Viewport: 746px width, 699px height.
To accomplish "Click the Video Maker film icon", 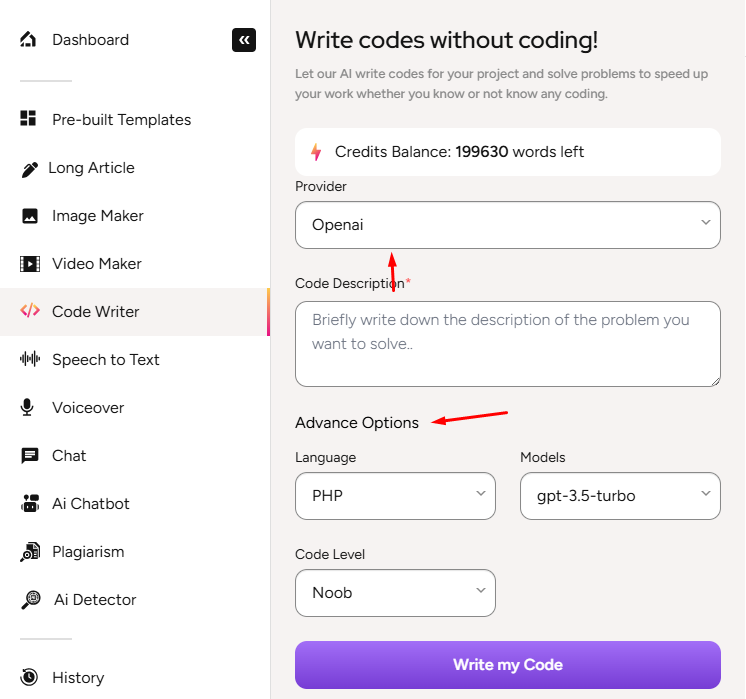I will (30, 264).
